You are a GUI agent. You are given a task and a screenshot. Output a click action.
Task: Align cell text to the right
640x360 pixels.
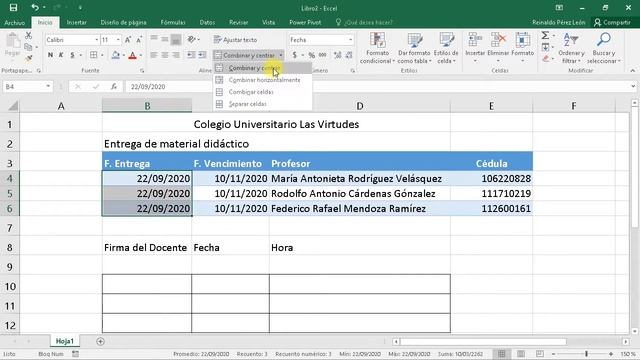click(x=176, y=55)
